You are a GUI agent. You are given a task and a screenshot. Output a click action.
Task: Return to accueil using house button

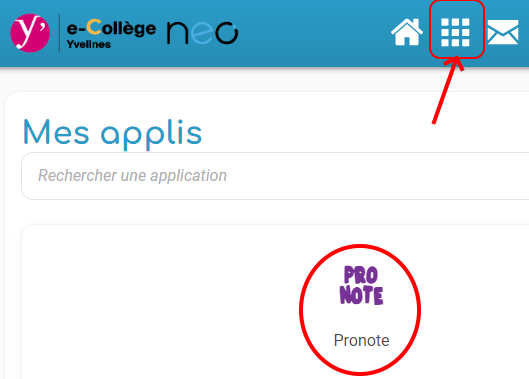(407, 32)
